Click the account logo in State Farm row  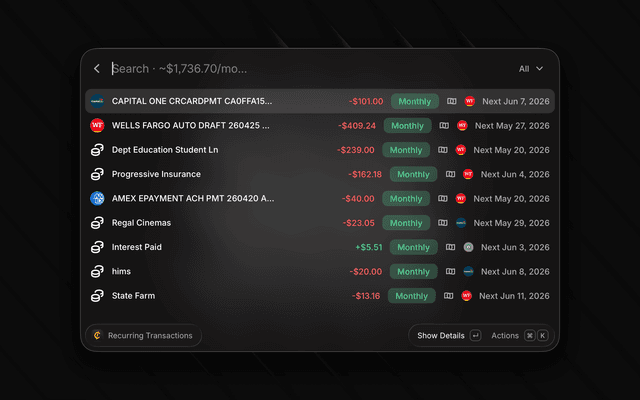(x=467, y=296)
